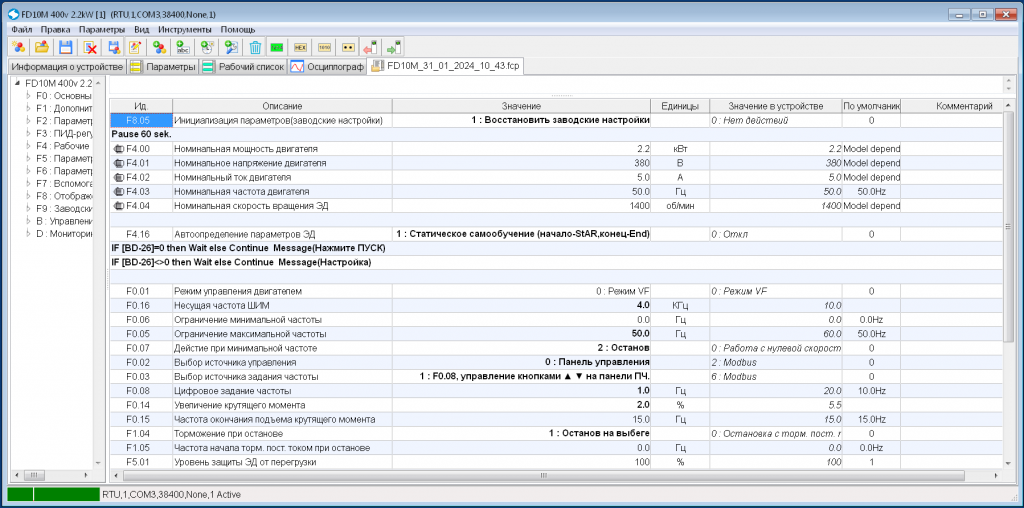1024x508 pixels.
Task: Expand the B : Управлени tree node
Action: click(x=29, y=221)
